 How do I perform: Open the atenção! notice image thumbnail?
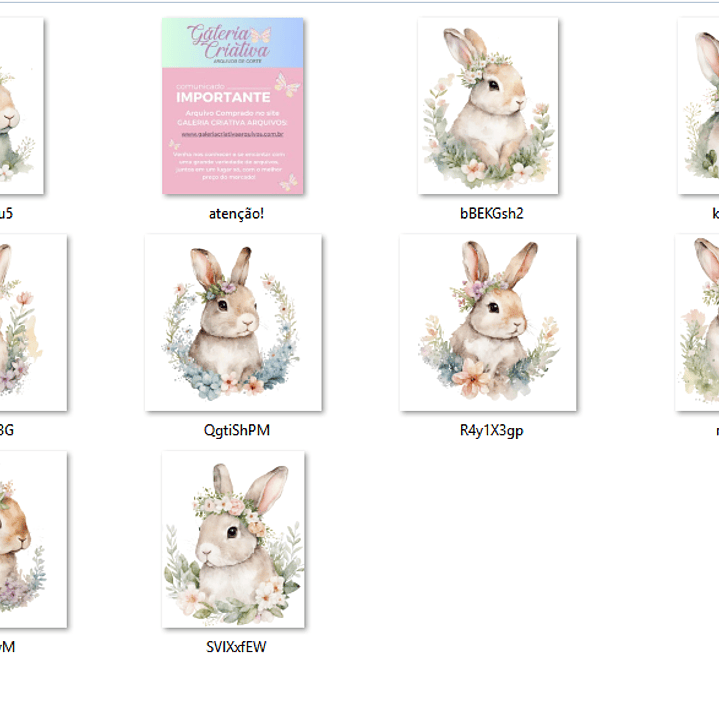233,105
